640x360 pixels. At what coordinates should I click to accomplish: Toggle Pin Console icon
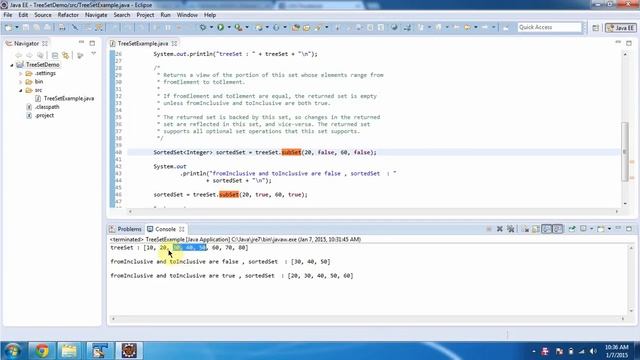coord(572,229)
